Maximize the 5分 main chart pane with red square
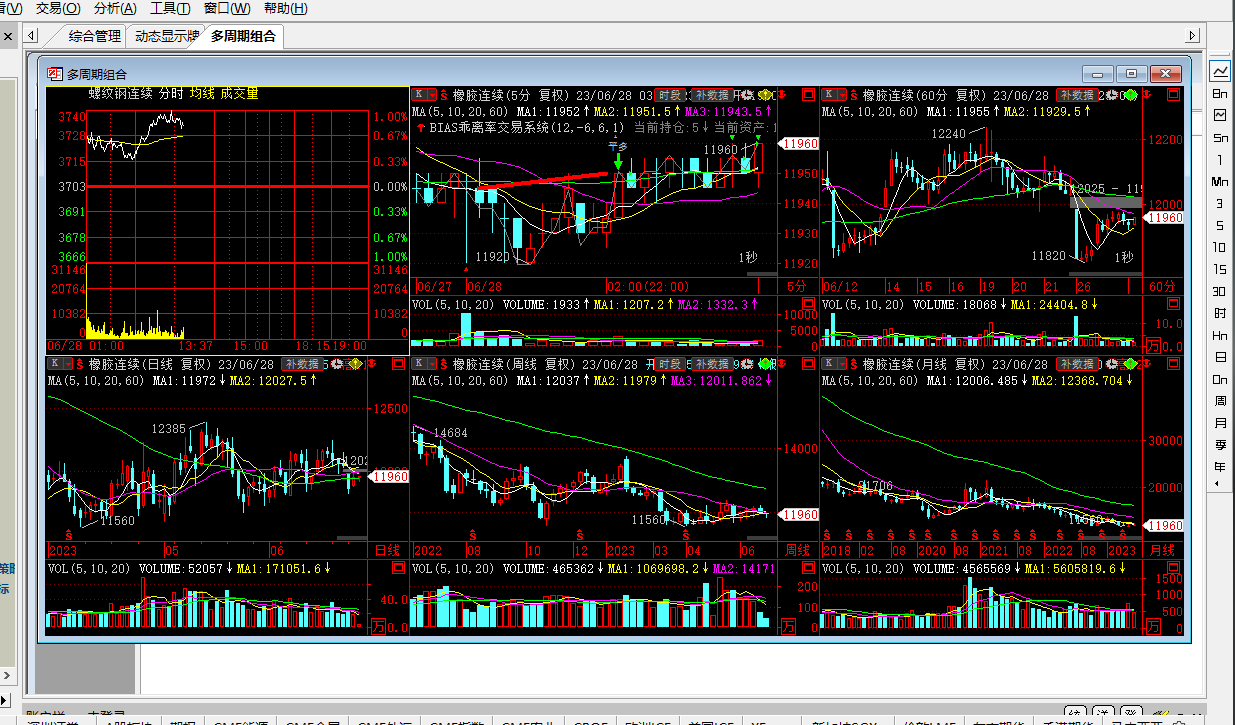 tap(808, 95)
